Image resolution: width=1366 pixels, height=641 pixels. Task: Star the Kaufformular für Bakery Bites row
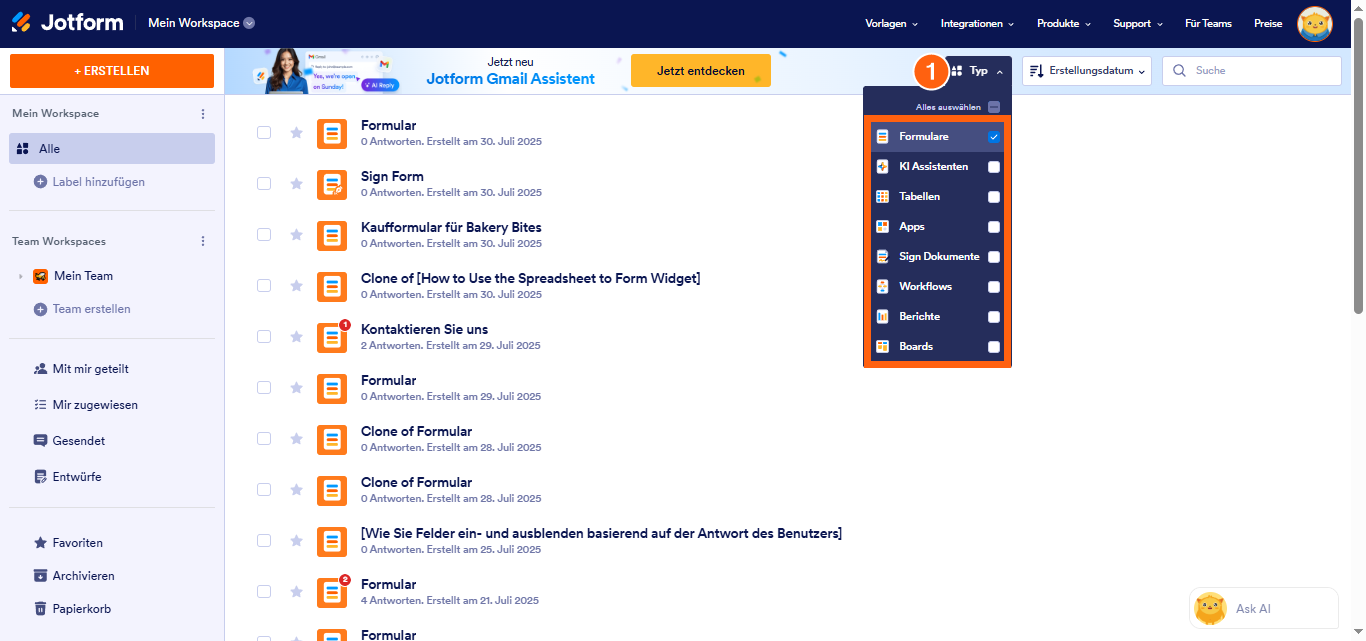[x=296, y=234]
